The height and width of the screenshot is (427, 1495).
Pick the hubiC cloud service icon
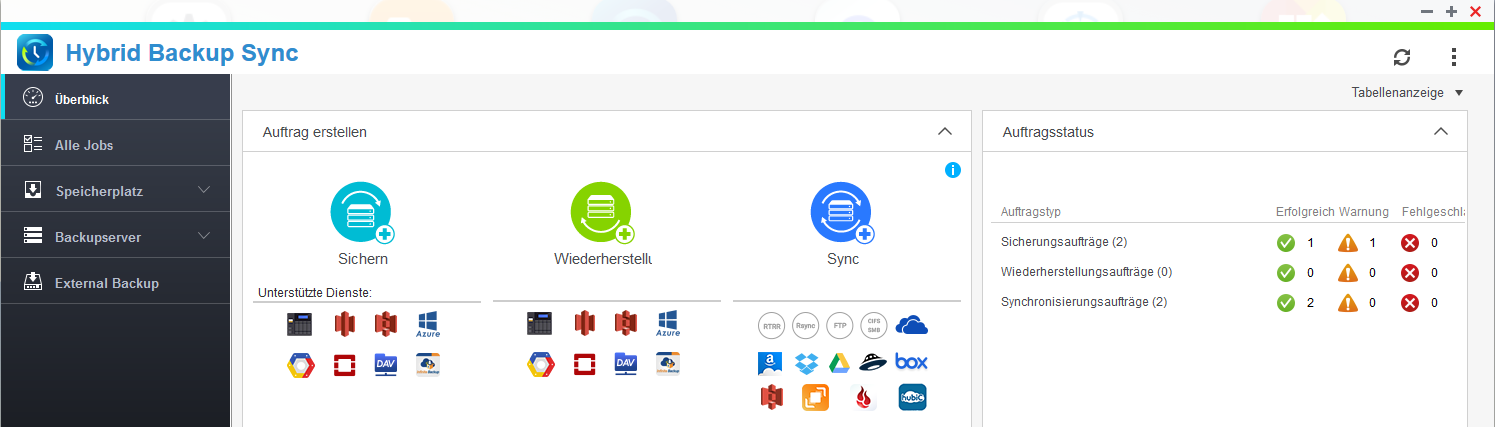click(x=911, y=397)
